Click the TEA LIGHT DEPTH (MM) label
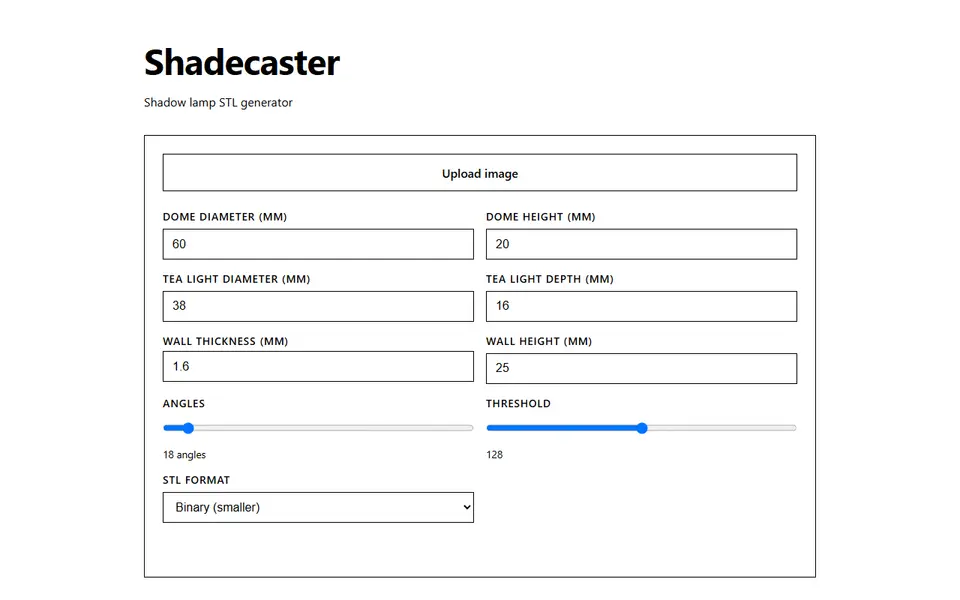960x600 pixels. pyautogui.click(x=550, y=279)
